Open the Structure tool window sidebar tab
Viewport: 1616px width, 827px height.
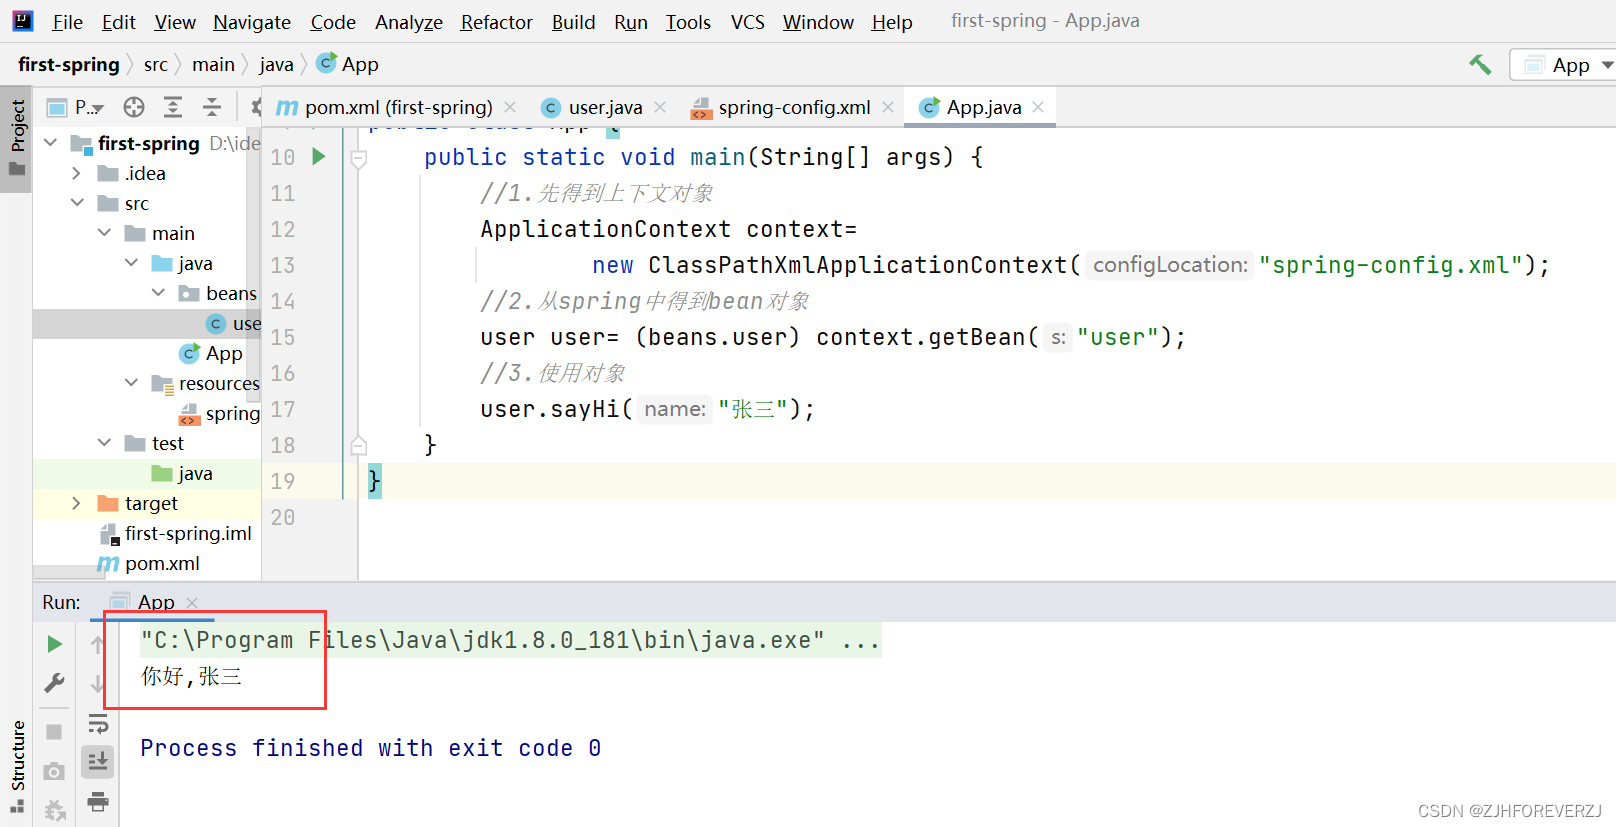pos(17,765)
